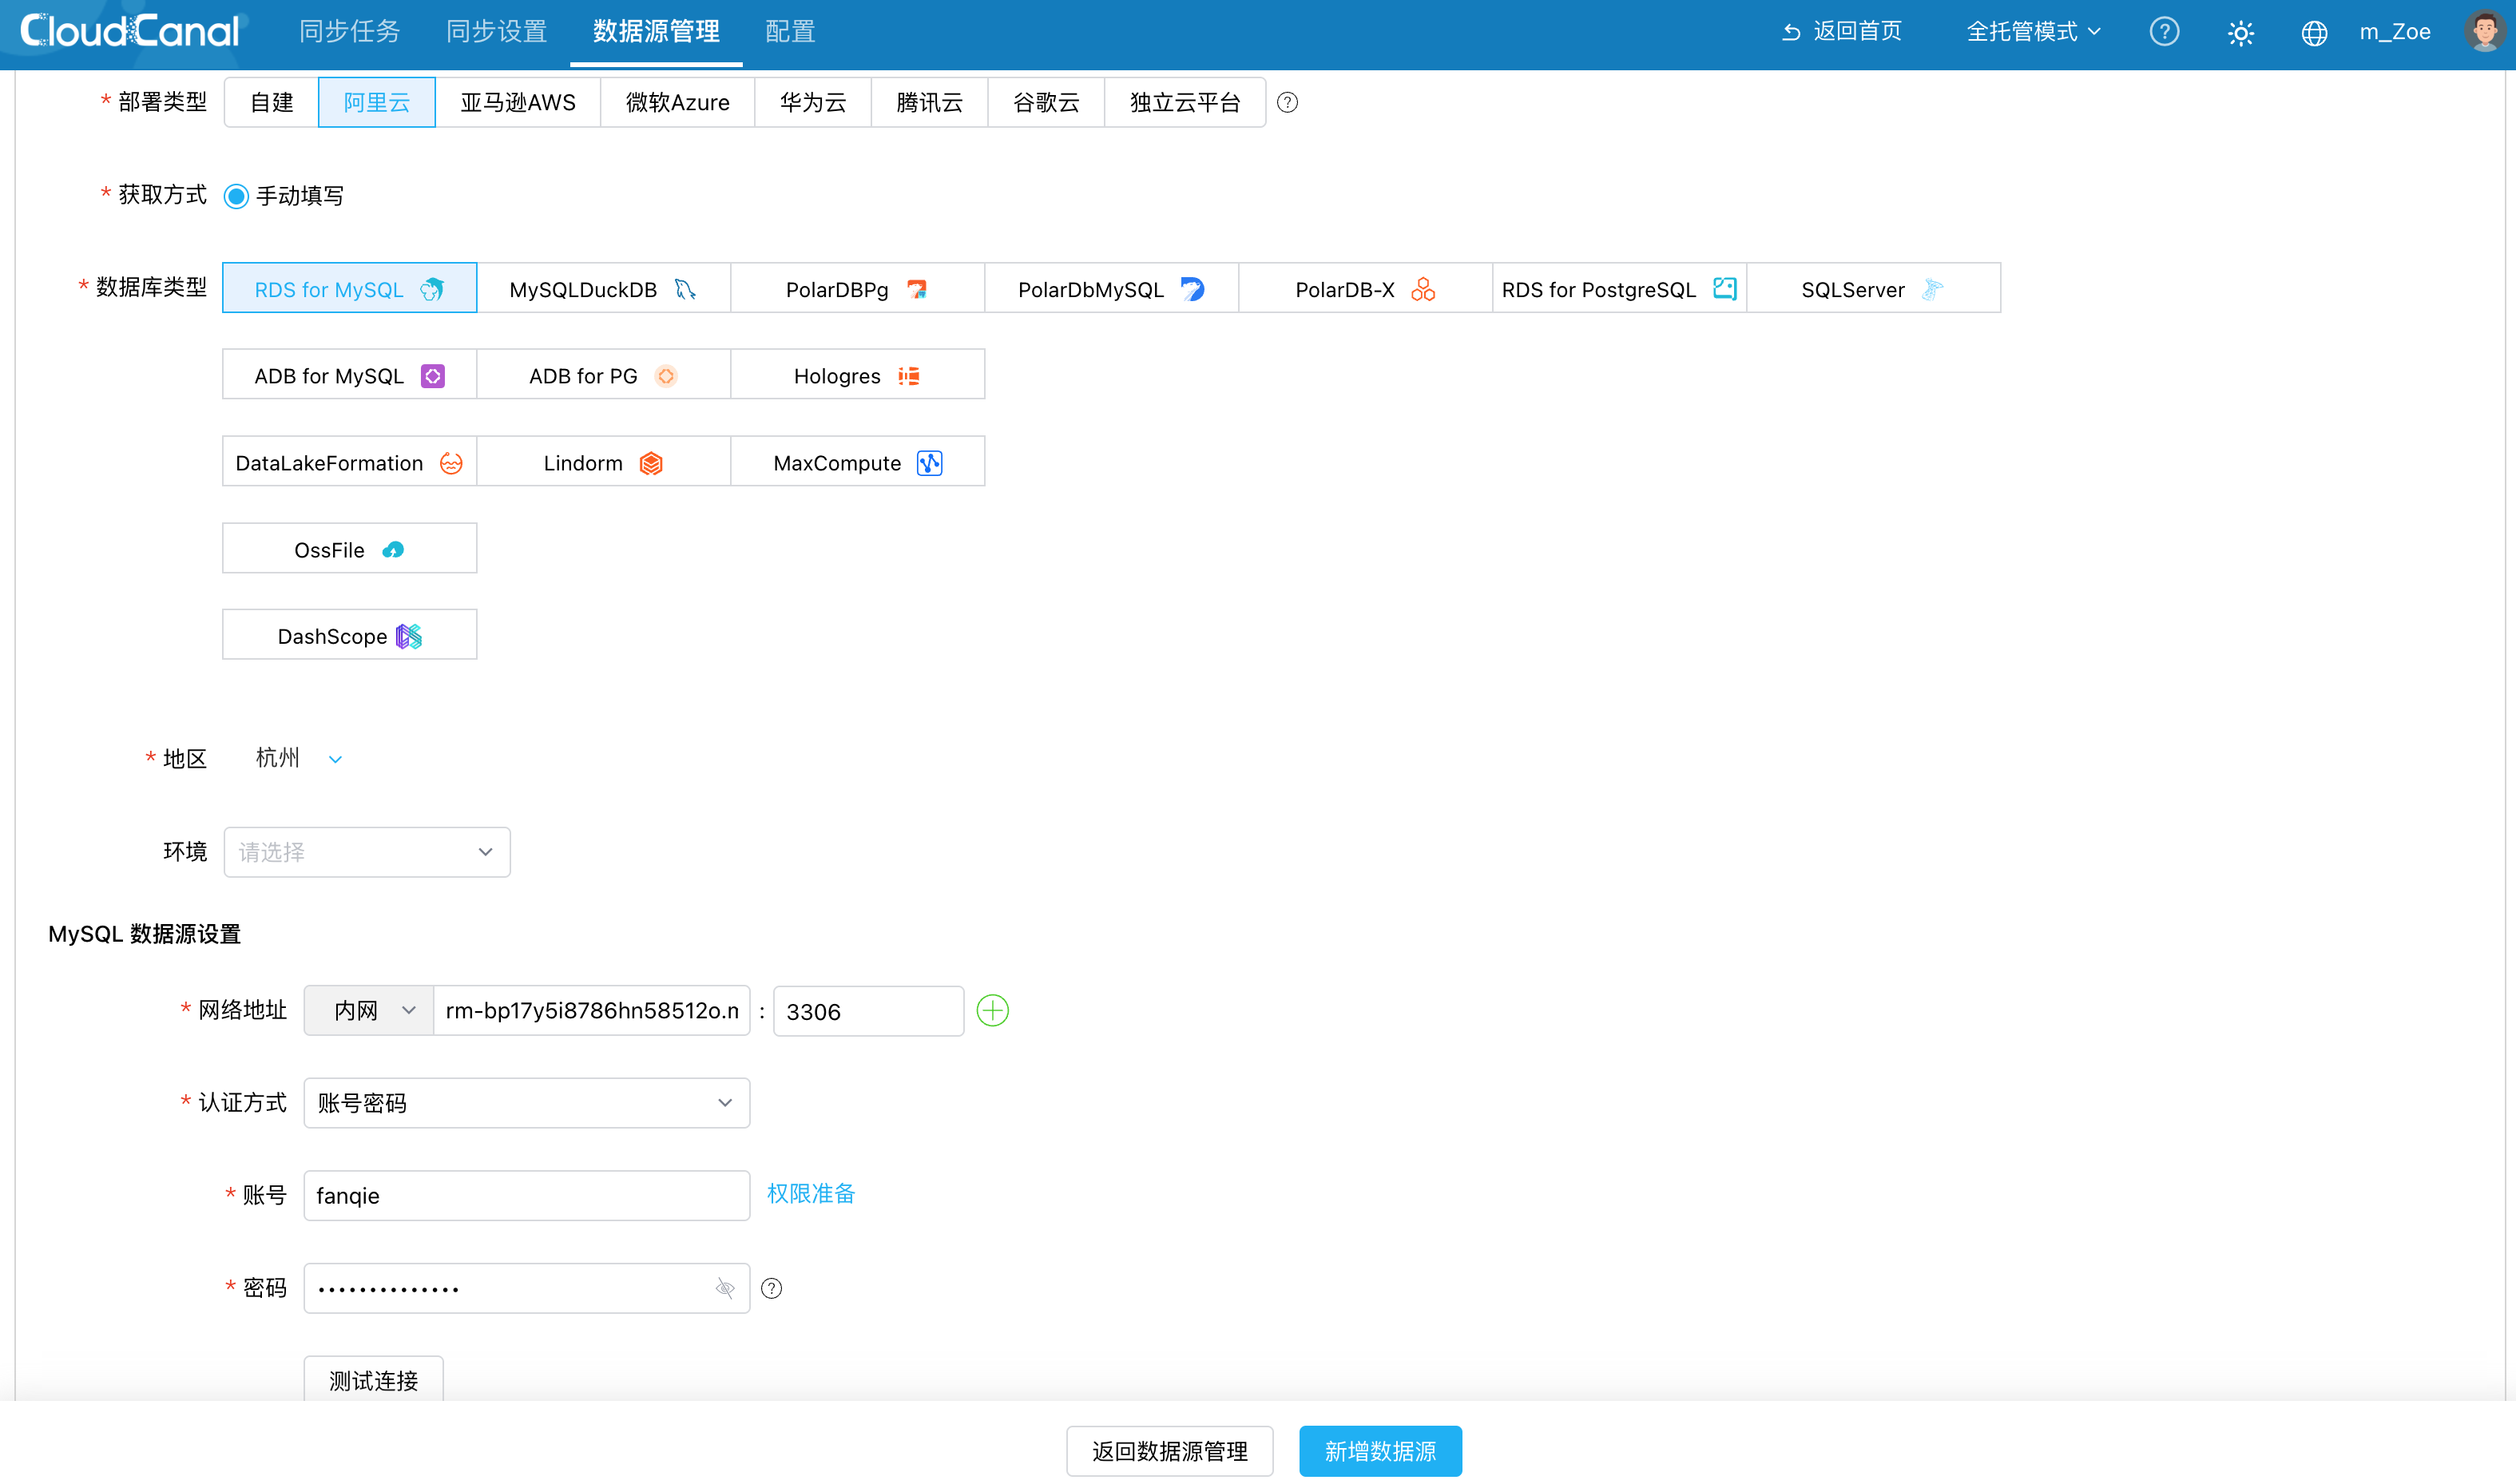
Task: Click the port 3306 input field
Action: click(868, 1011)
